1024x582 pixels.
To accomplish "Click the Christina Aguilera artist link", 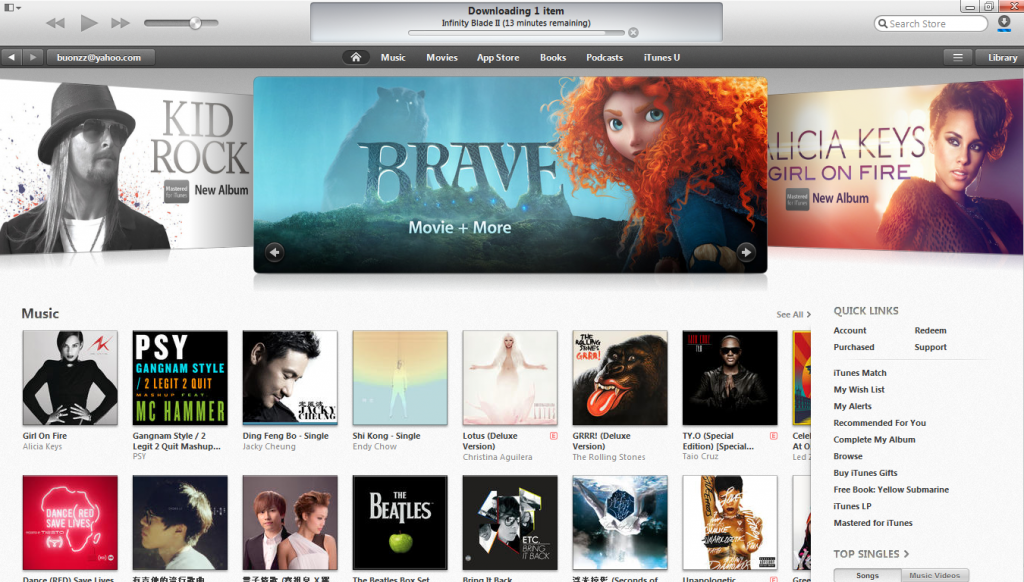I will 498,457.
